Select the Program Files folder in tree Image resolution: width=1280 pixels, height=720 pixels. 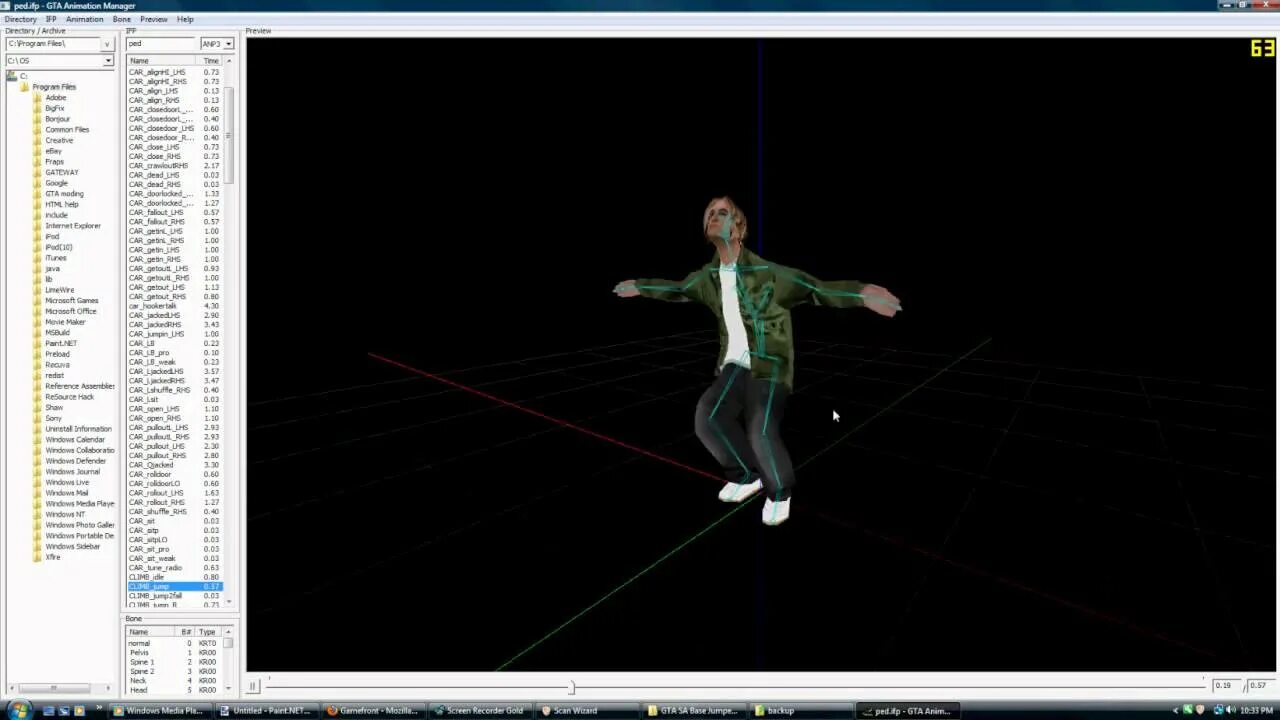[54, 87]
